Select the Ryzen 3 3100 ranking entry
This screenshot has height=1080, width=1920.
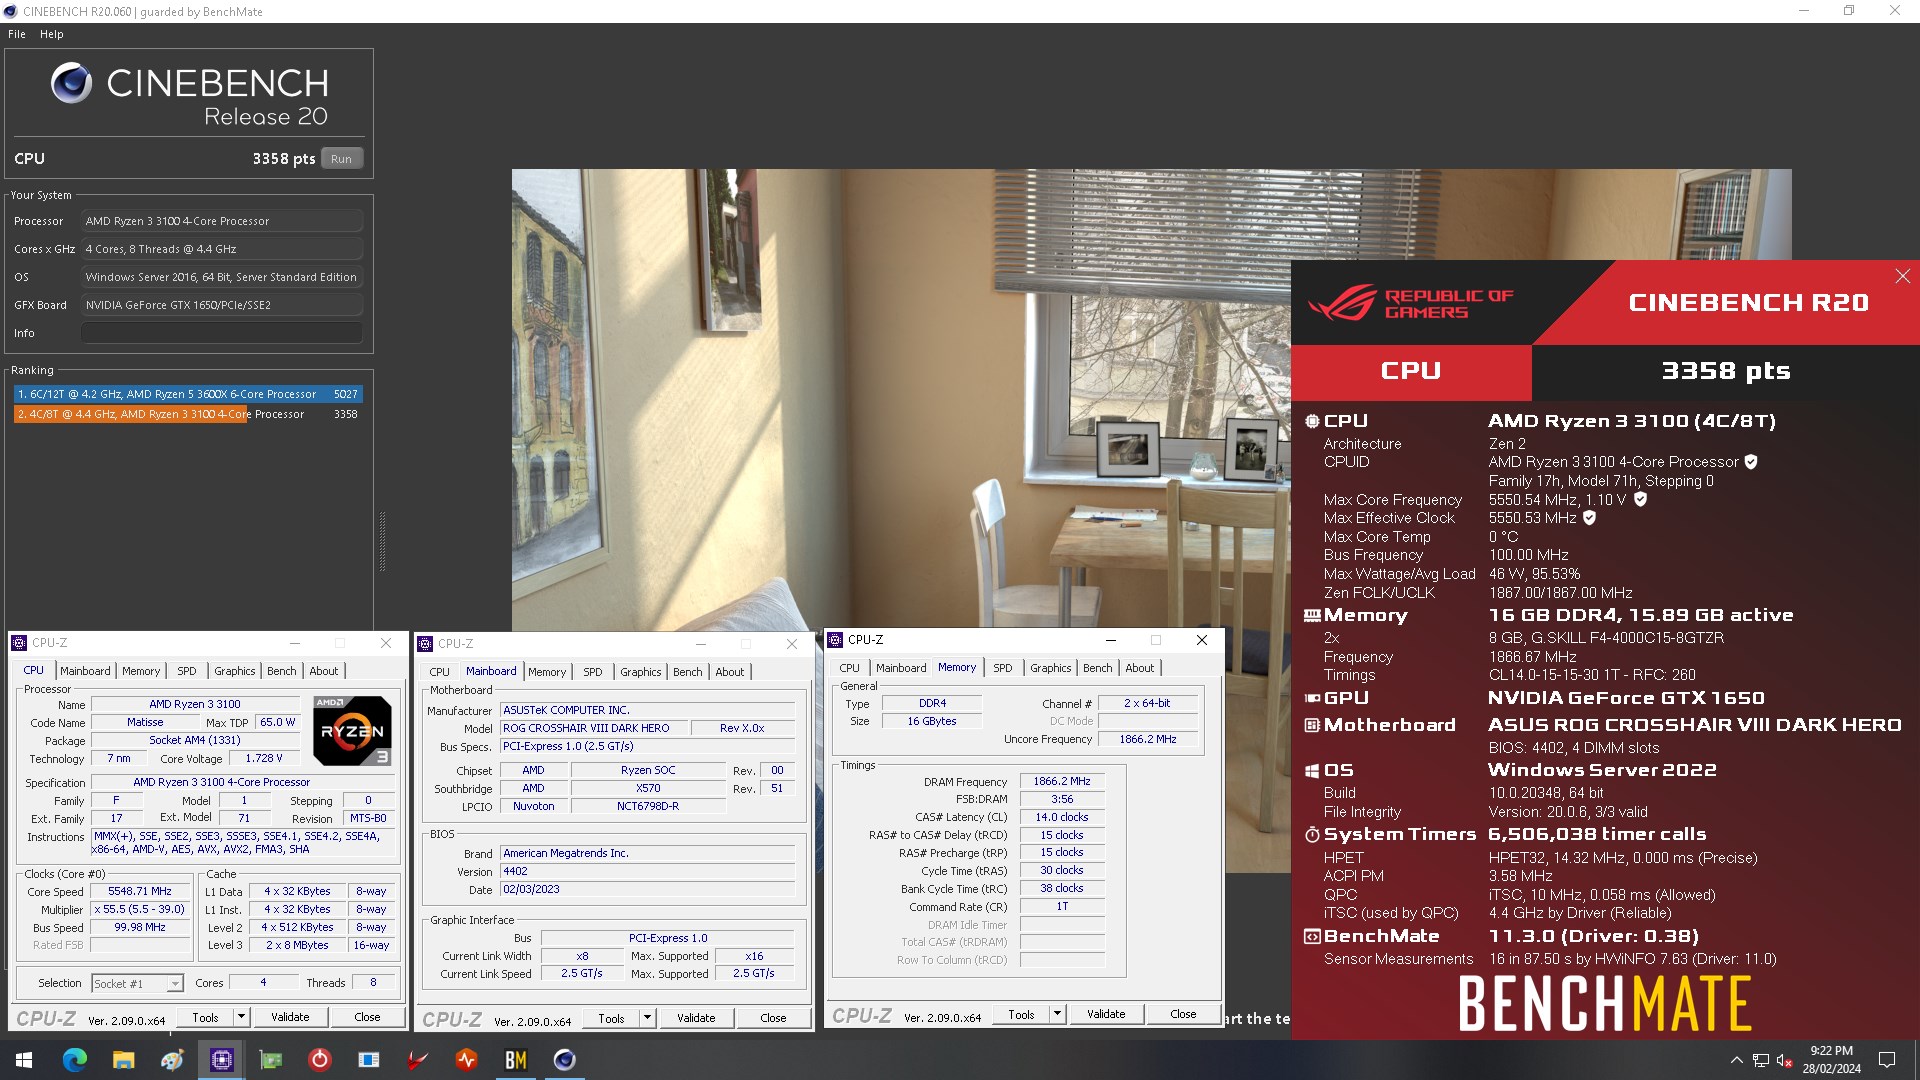point(188,414)
